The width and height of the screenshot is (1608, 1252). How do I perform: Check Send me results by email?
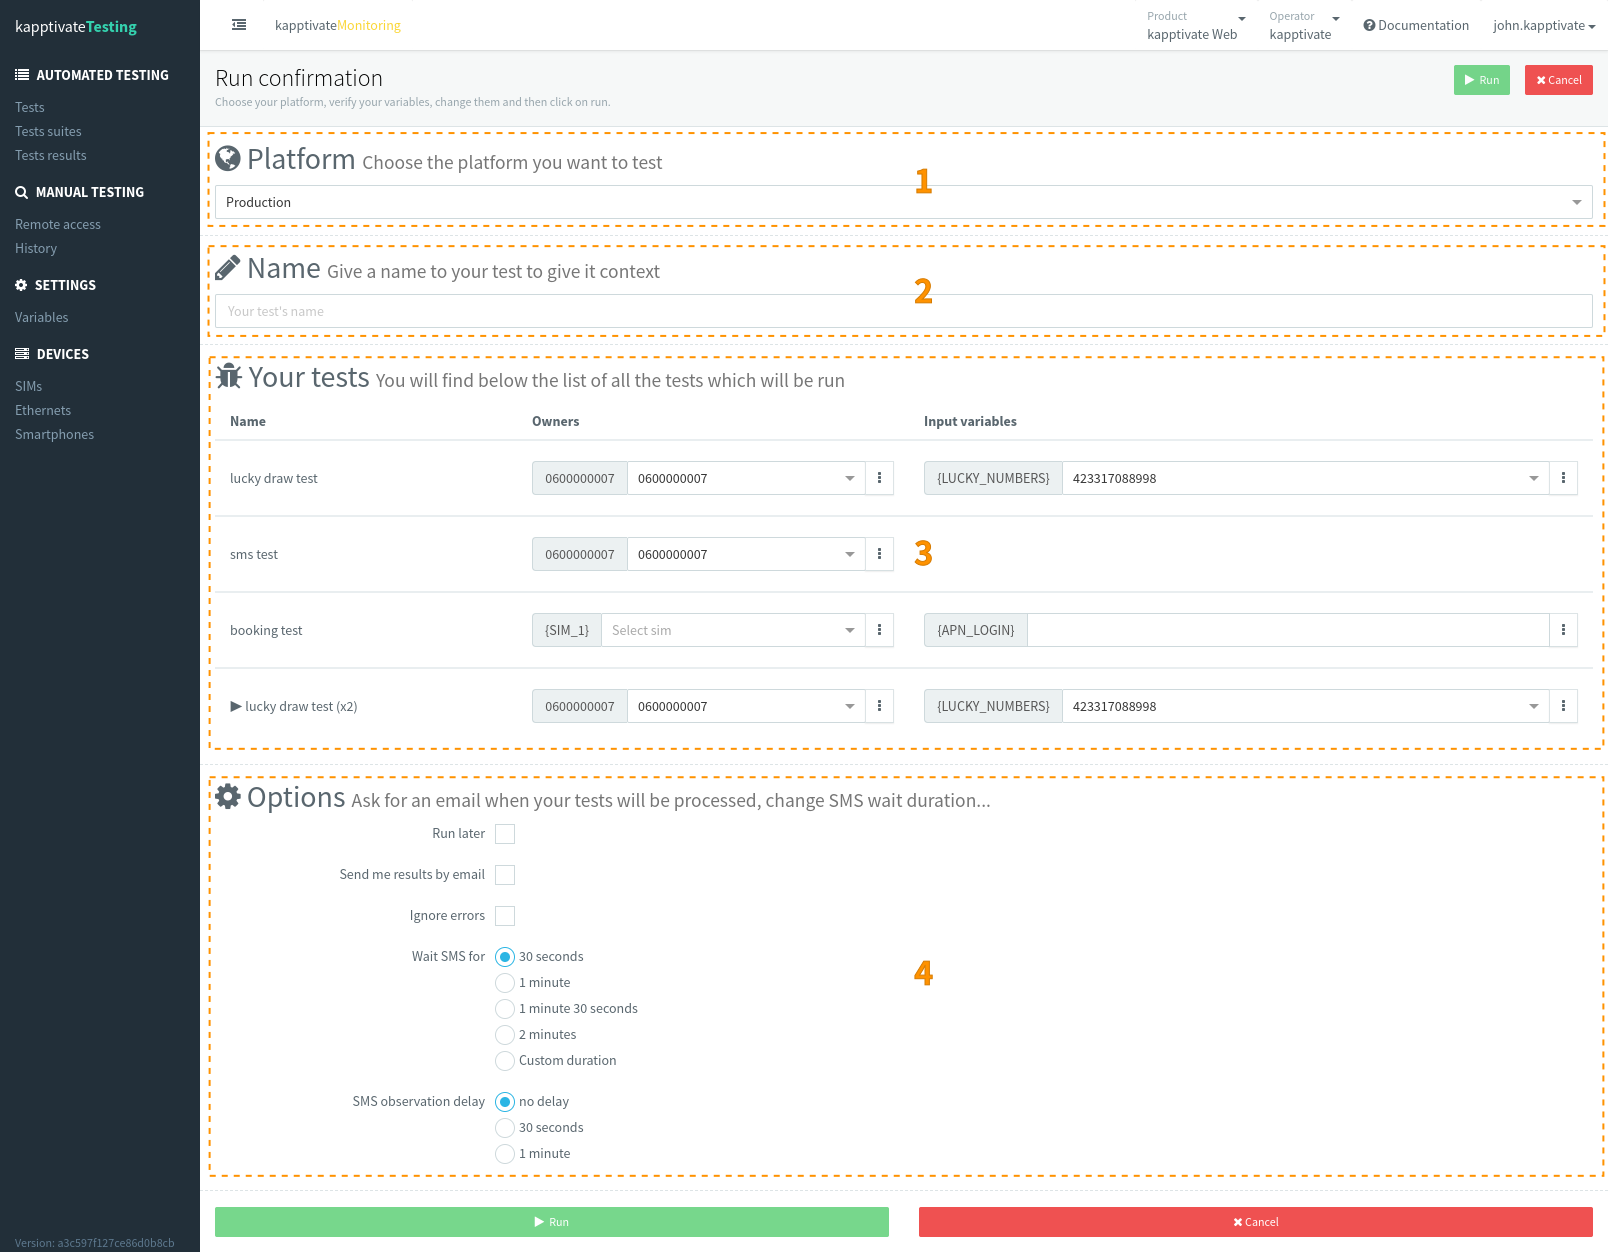505,875
